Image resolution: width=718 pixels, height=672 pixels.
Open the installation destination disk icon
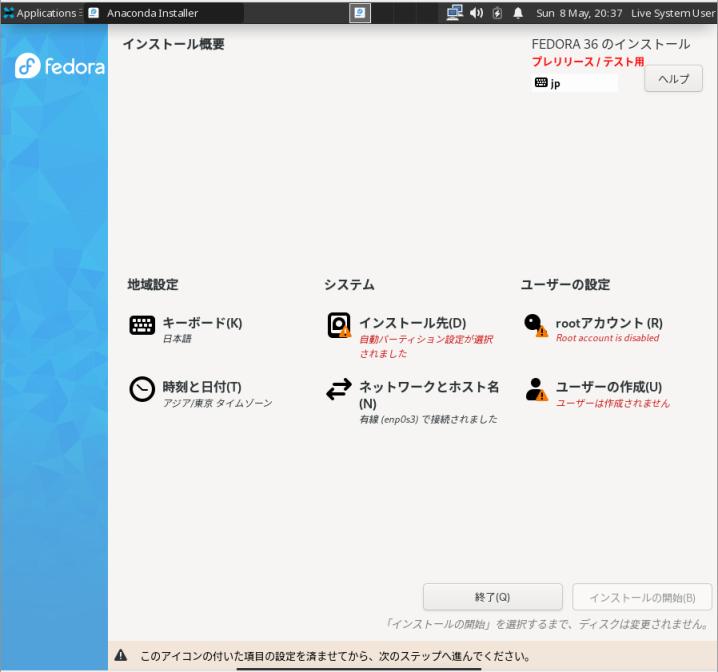[x=339, y=325]
